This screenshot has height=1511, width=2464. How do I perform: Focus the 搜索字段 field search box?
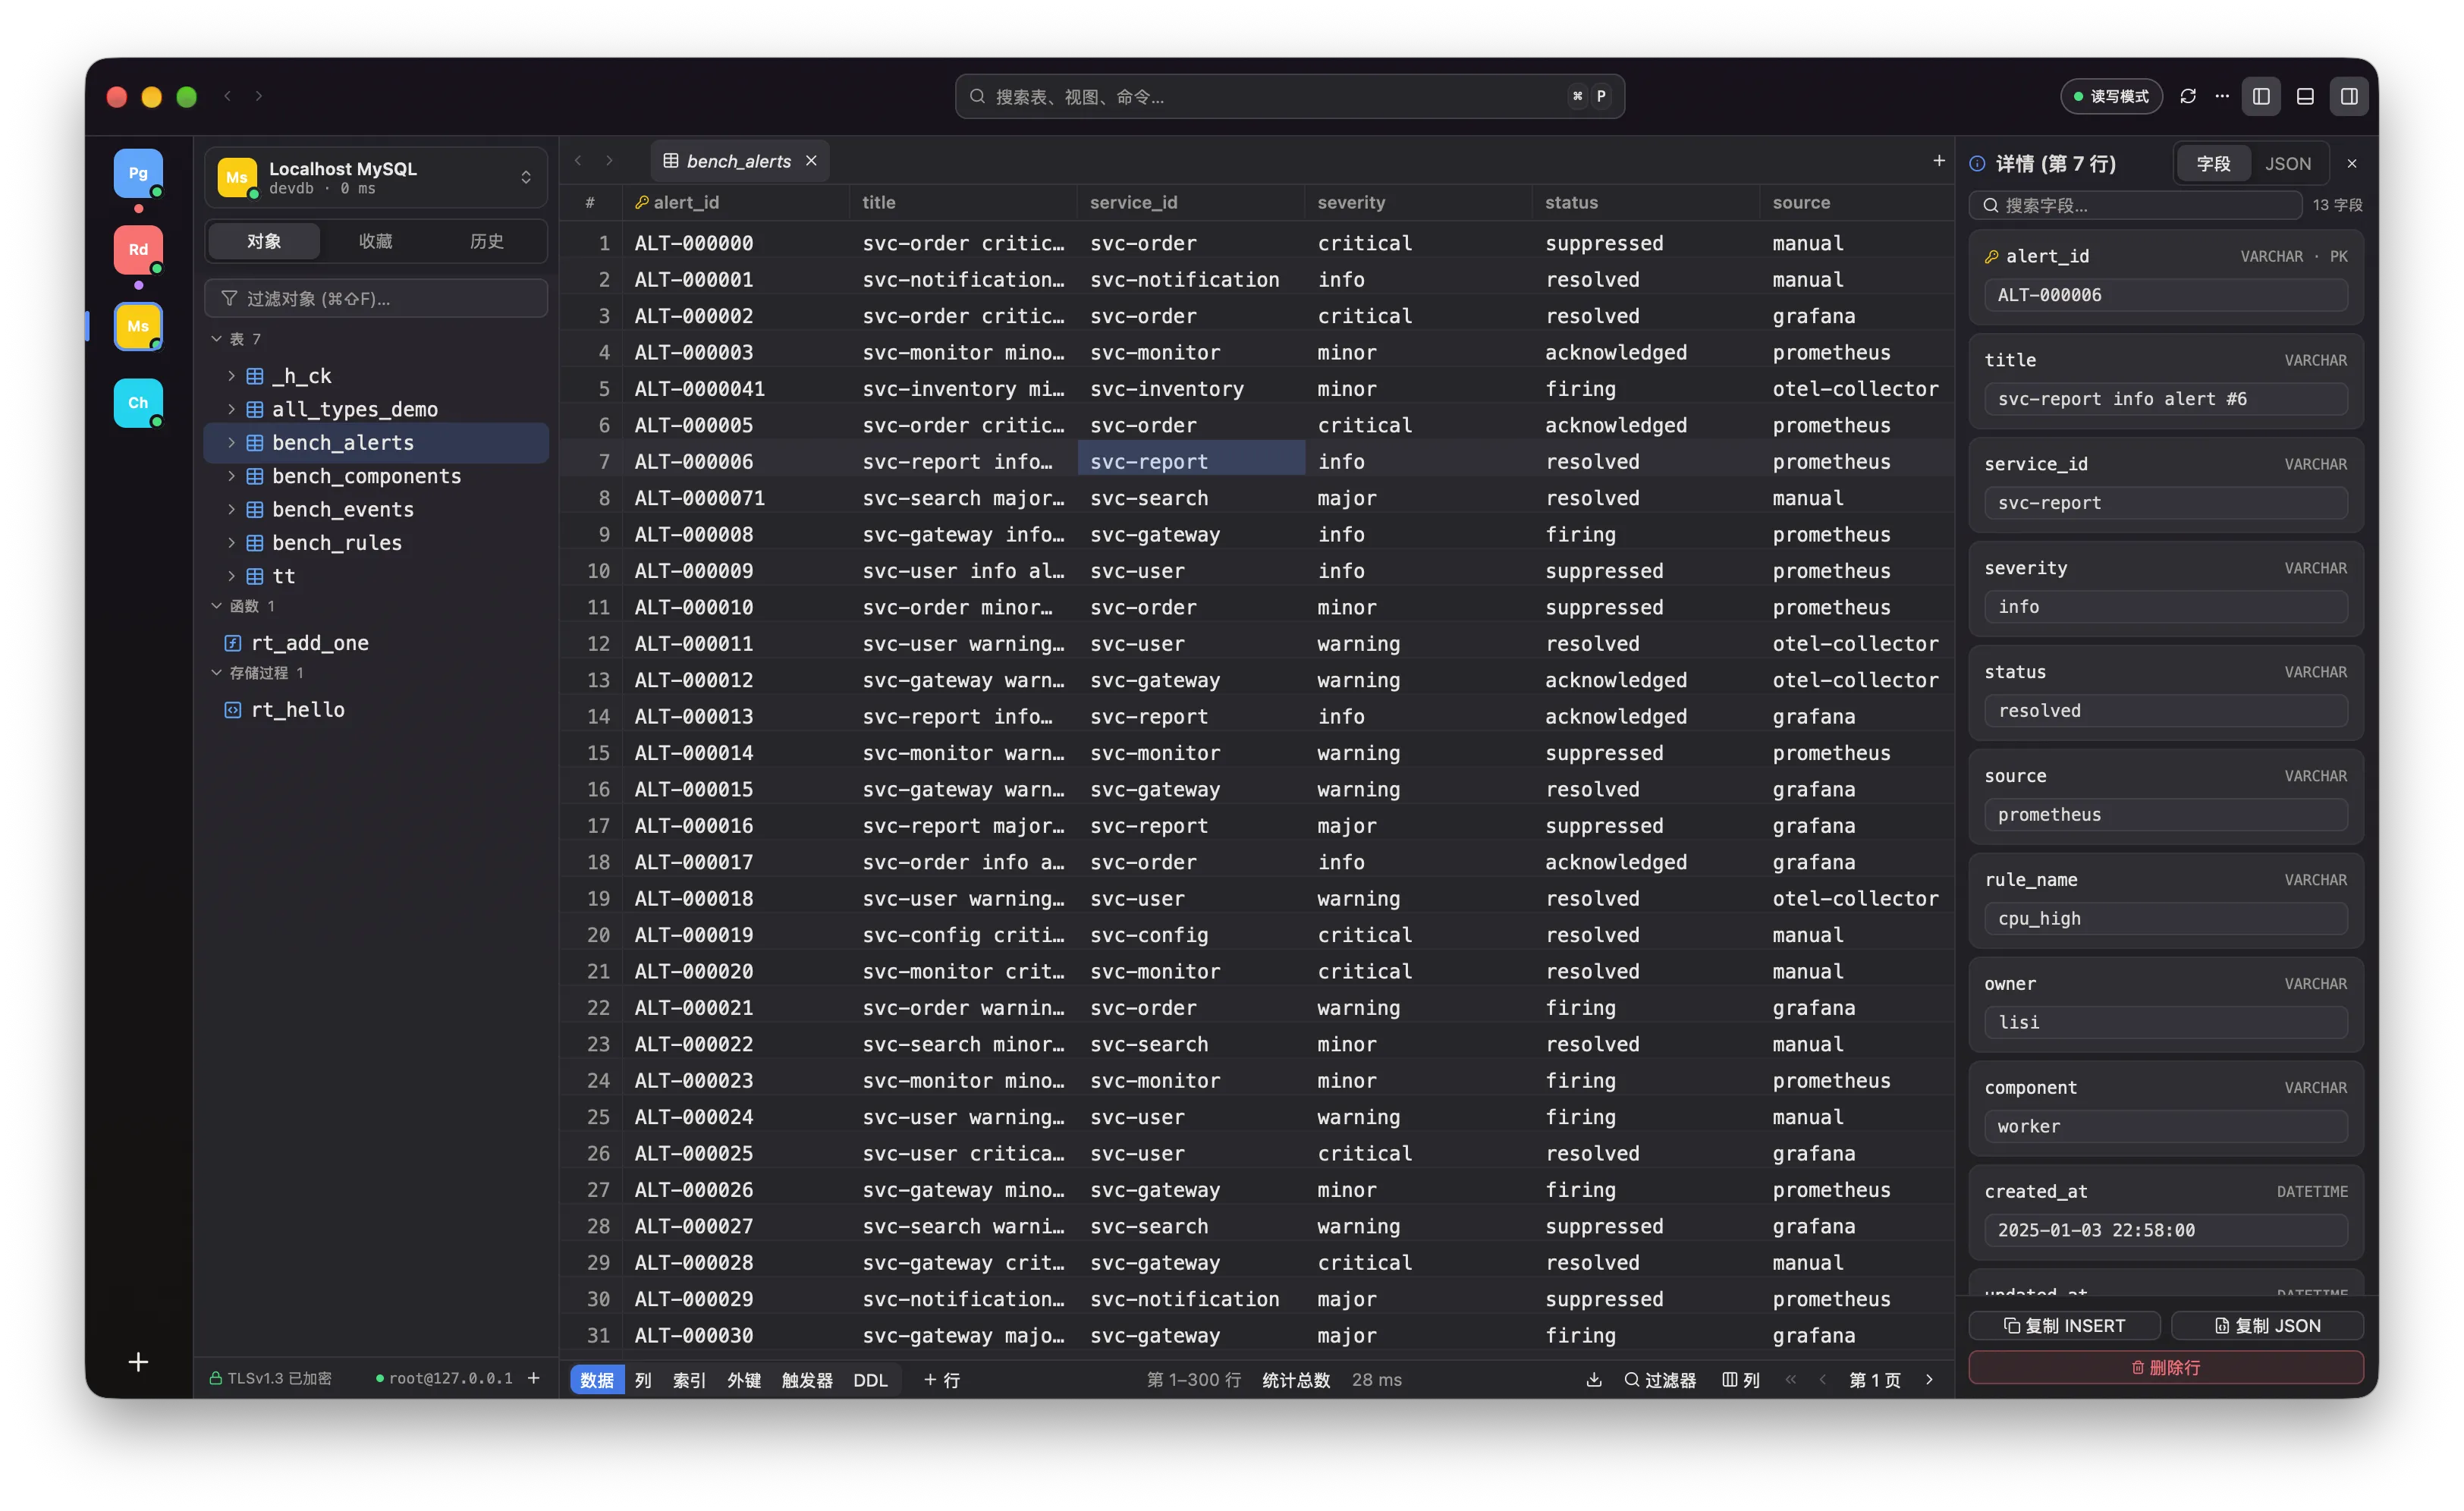pos(2135,205)
